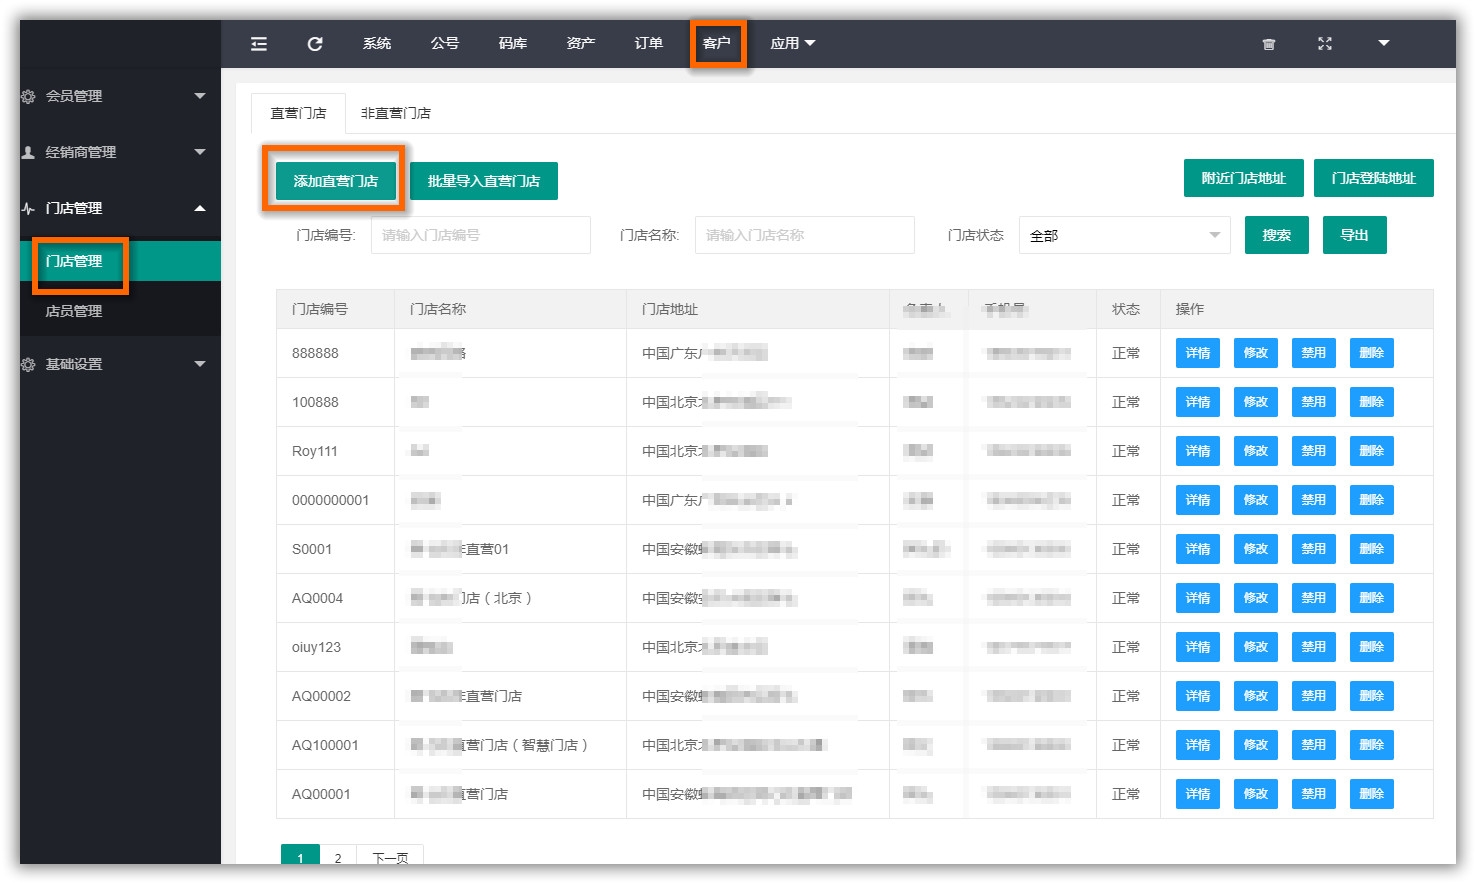Click 删除 for store AQ00001
The width and height of the screenshot is (1476, 884).
pos(1372,794)
